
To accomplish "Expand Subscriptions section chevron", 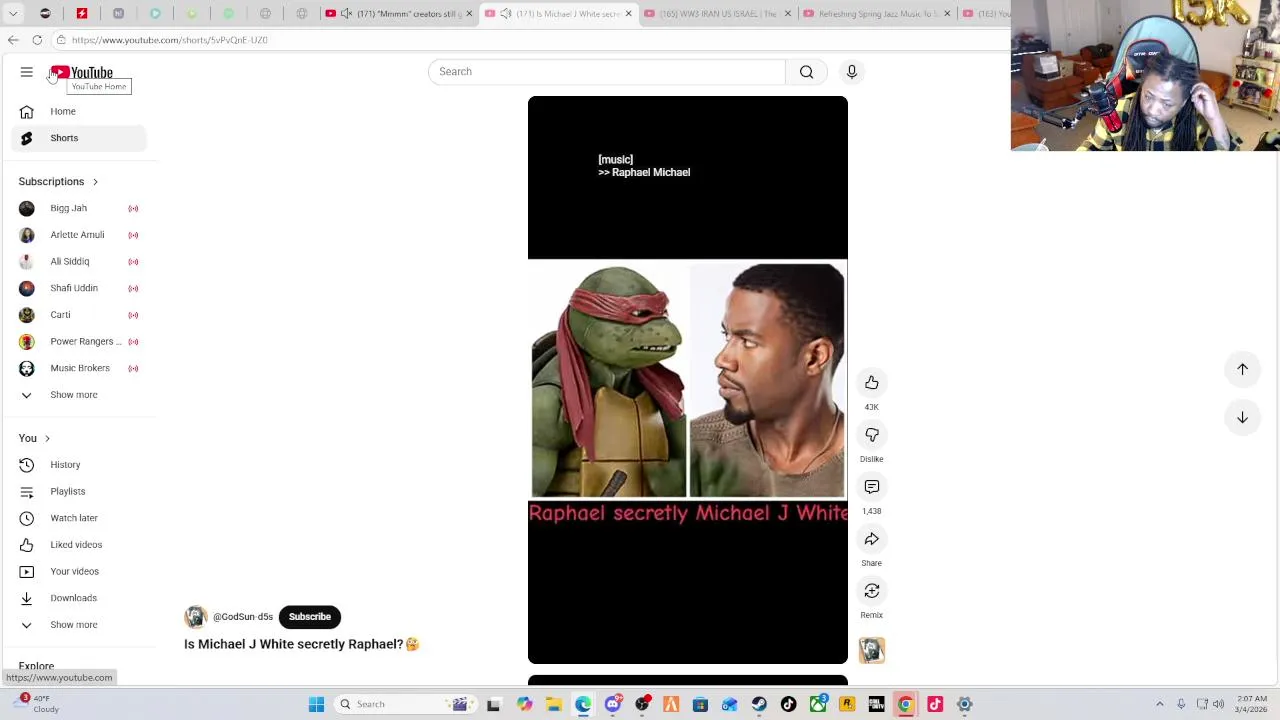I will 95,182.
